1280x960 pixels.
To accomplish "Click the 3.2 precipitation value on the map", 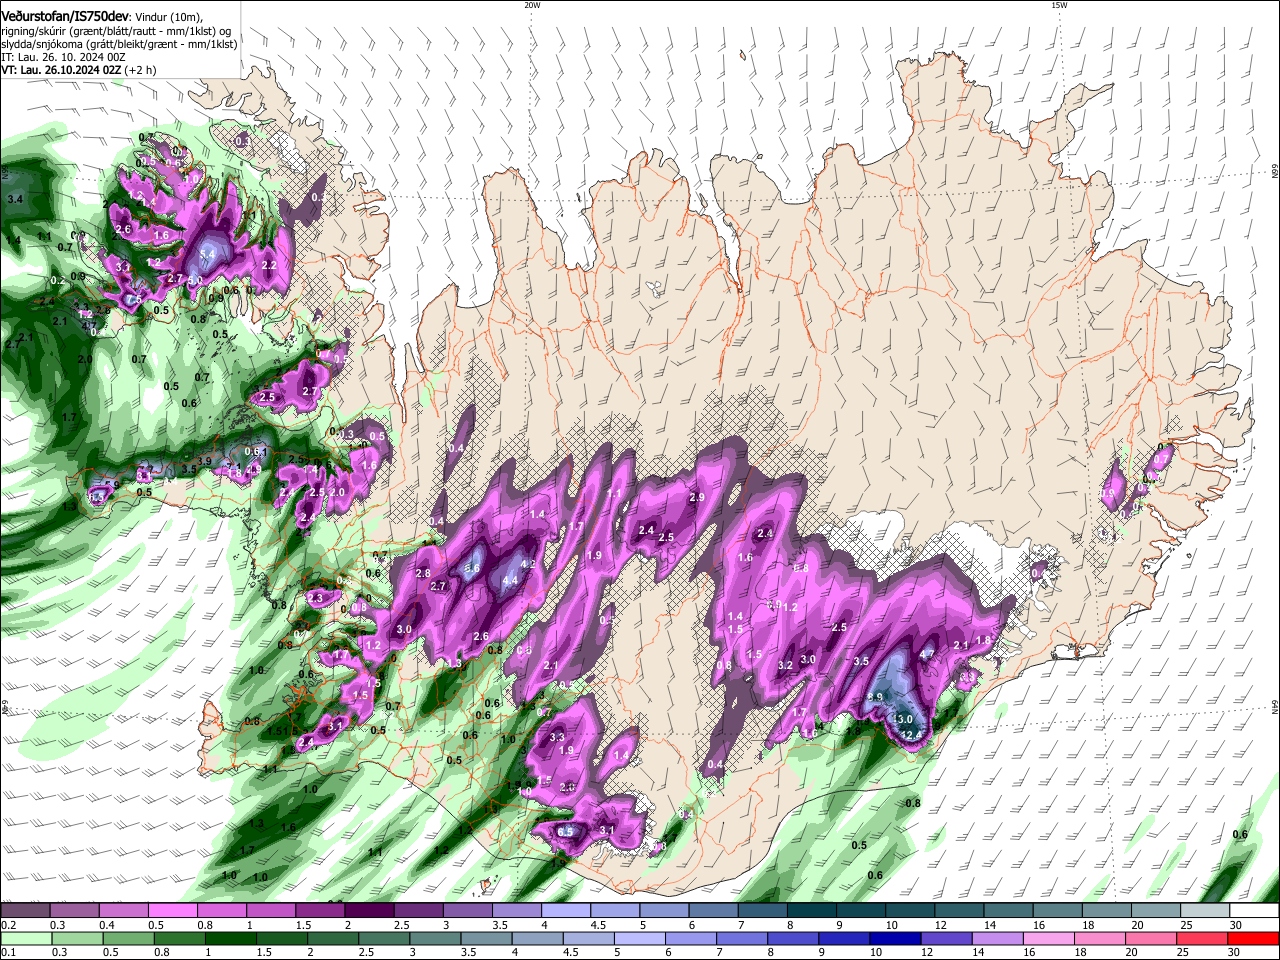I will (785, 665).
